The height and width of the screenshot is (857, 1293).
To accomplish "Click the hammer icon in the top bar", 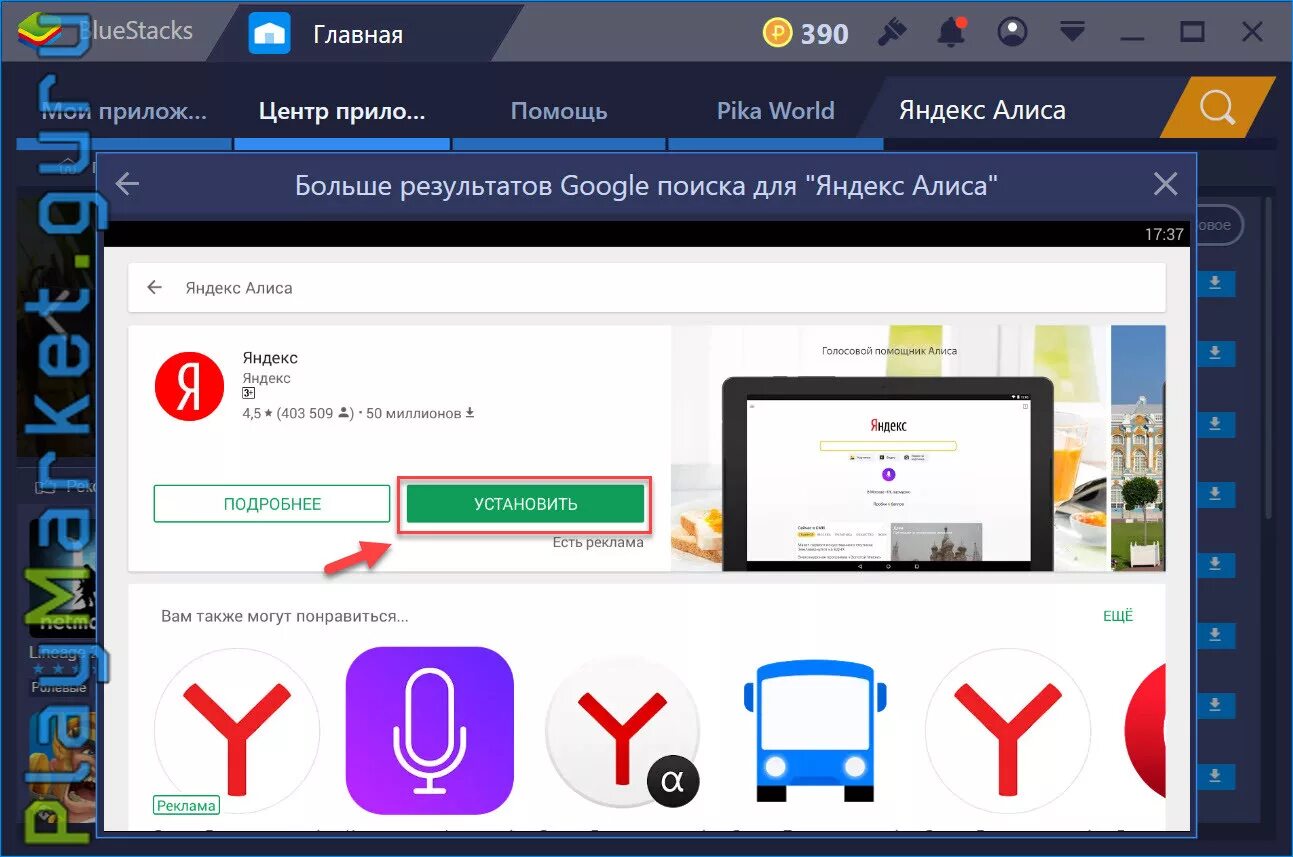I will (893, 32).
